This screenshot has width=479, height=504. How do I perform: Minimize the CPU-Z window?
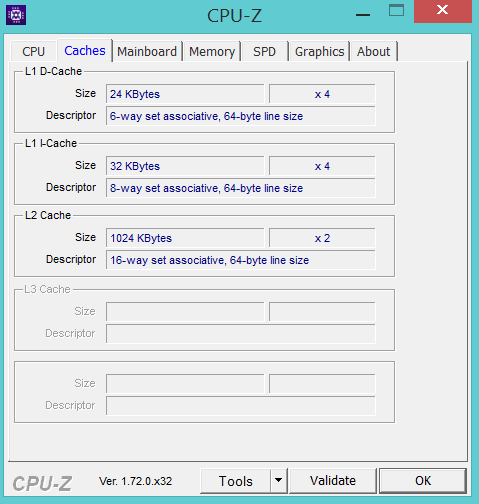coord(363,15)
